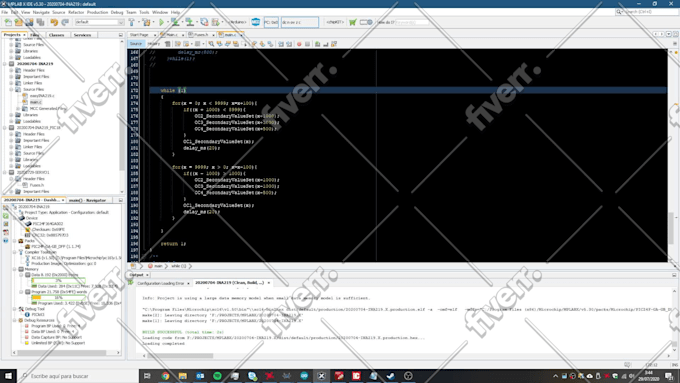The height and width of the screenshot is (383, 680).
Task: Open the Refactor menu
Action: click(76, 12)
